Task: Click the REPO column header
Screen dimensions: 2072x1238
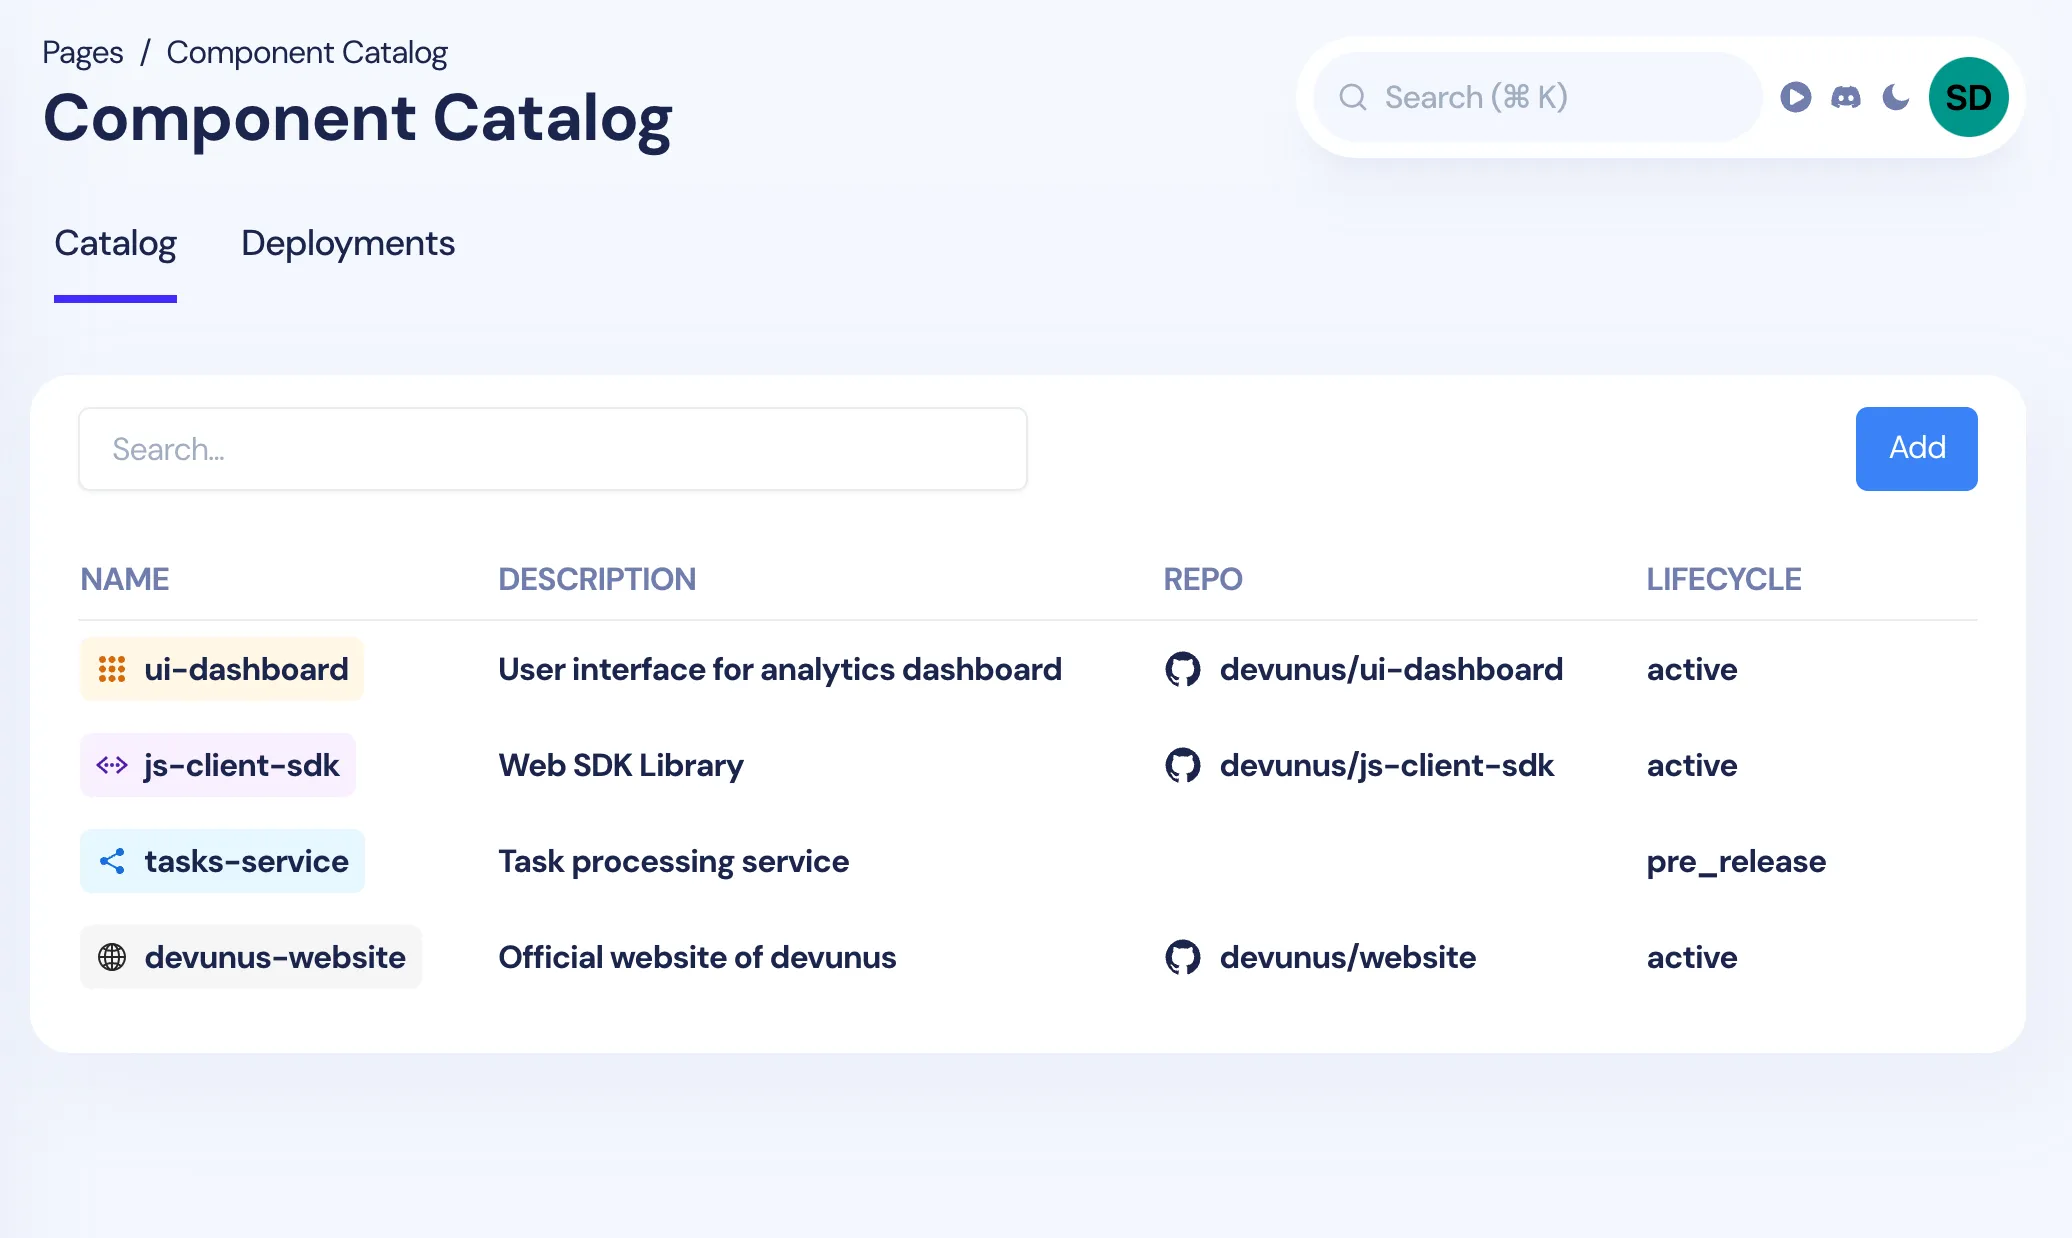Action: 1202,578
